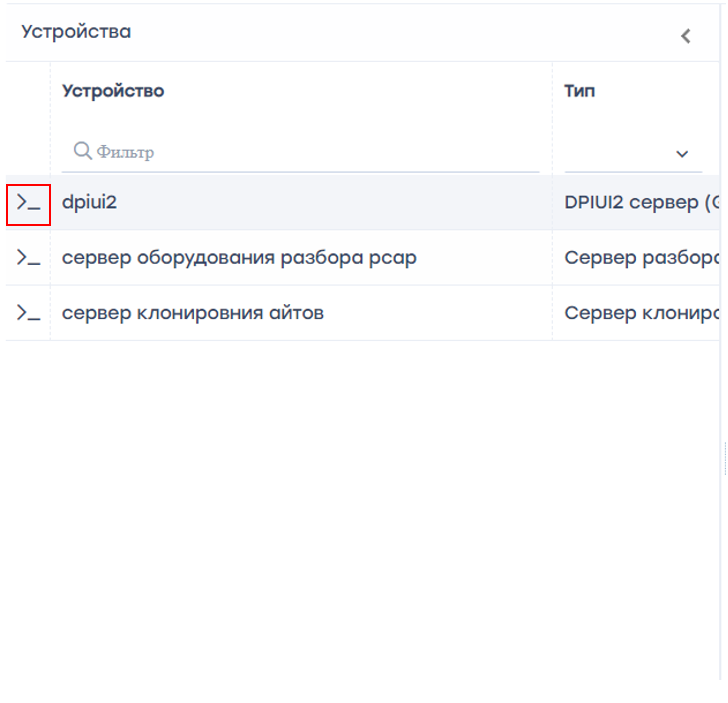This screenshot has width=728, height=703.
Task: Select the dpiui2 device name
Action: click(90, 203)
